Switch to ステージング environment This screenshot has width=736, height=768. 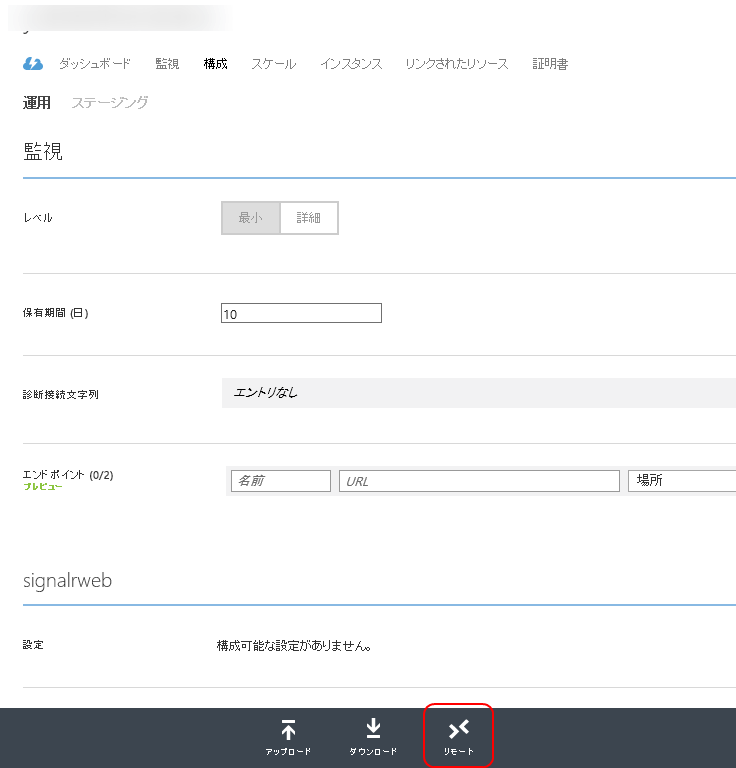click(x=110, y=103)
